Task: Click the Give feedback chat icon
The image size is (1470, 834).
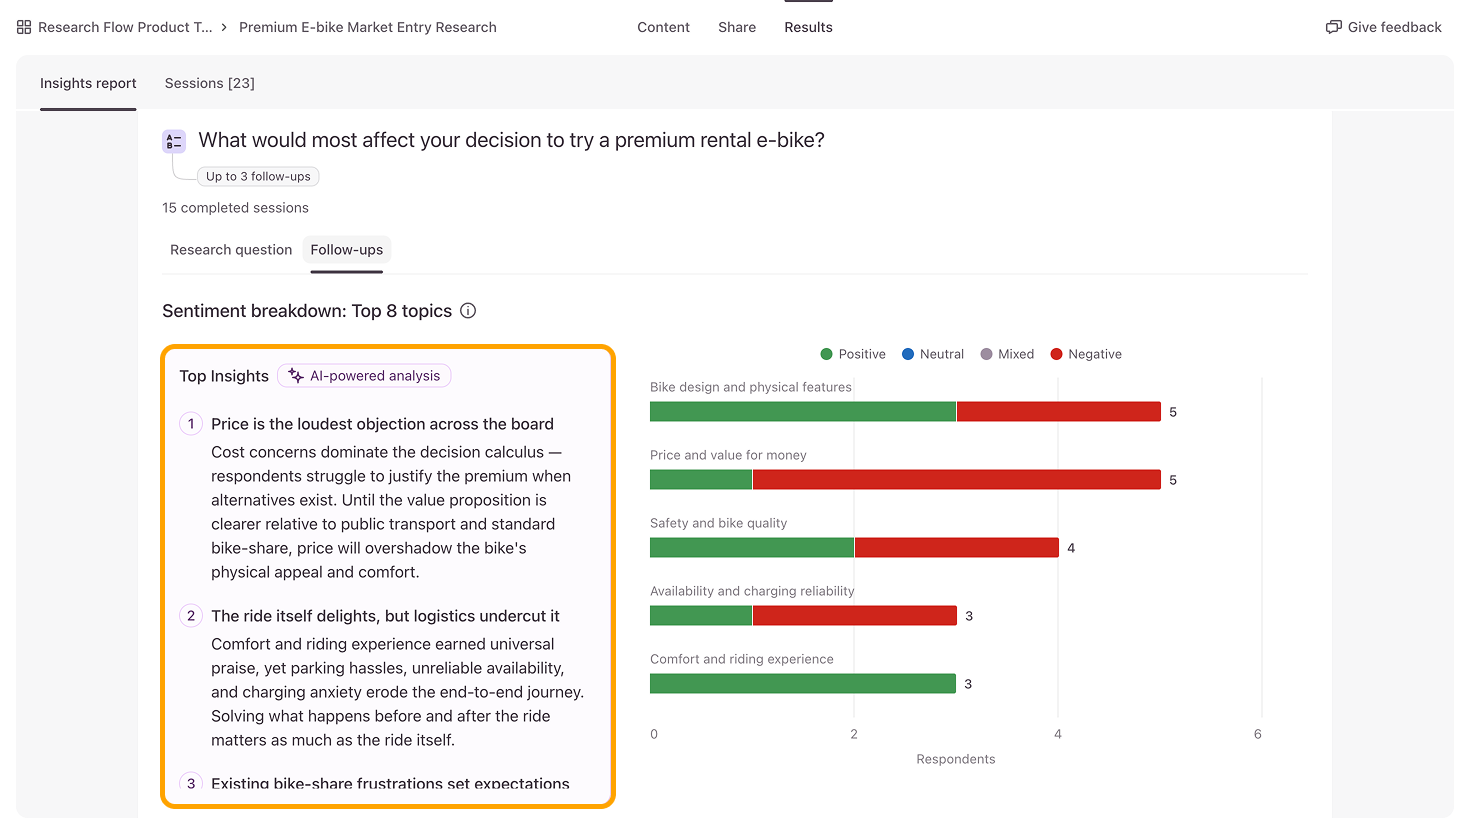Action: click(x=1333, y=27)
